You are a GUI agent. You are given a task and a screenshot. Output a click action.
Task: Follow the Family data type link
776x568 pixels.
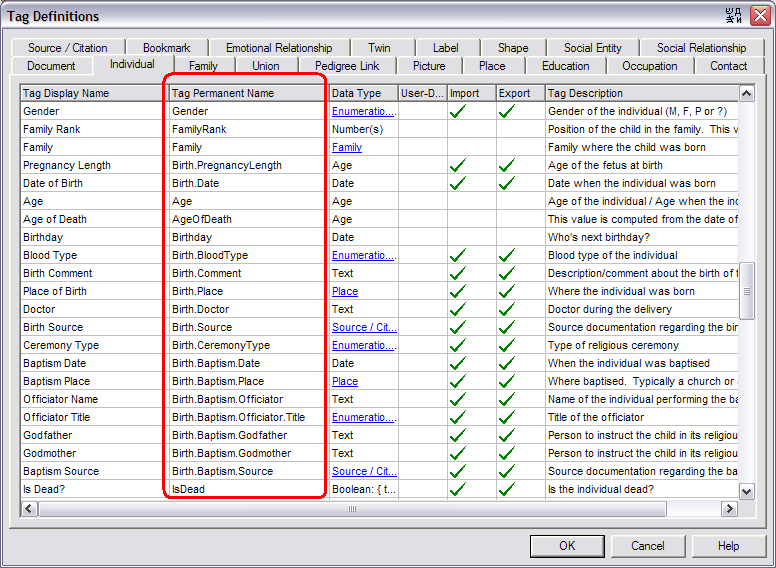[x=347, y=147]
